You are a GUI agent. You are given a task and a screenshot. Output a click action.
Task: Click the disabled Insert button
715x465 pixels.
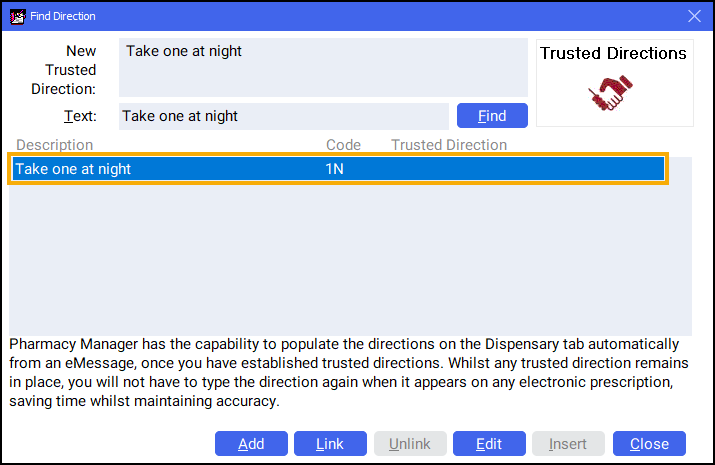tap(568, 444)
